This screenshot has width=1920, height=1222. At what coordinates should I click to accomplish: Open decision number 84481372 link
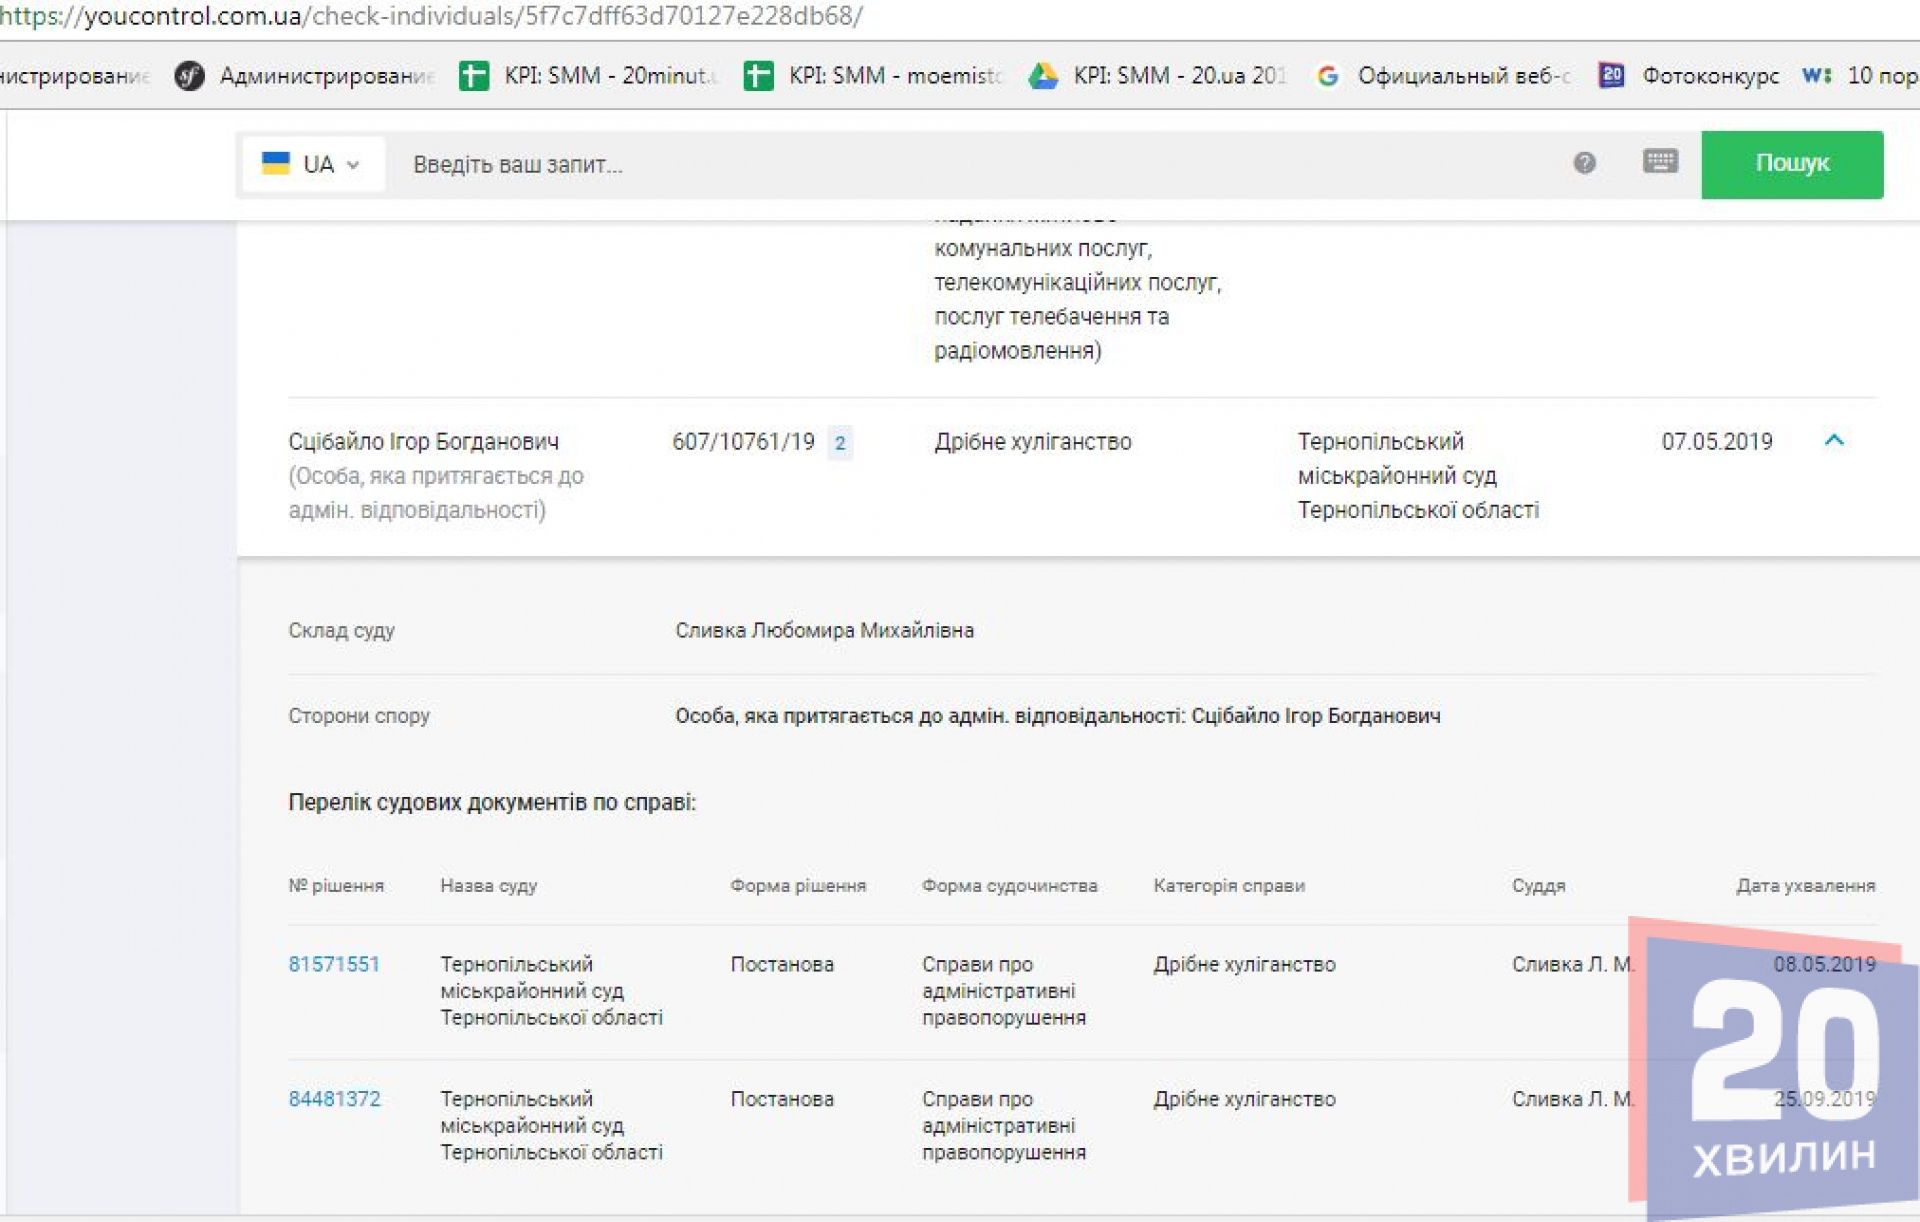point(334,1099)
